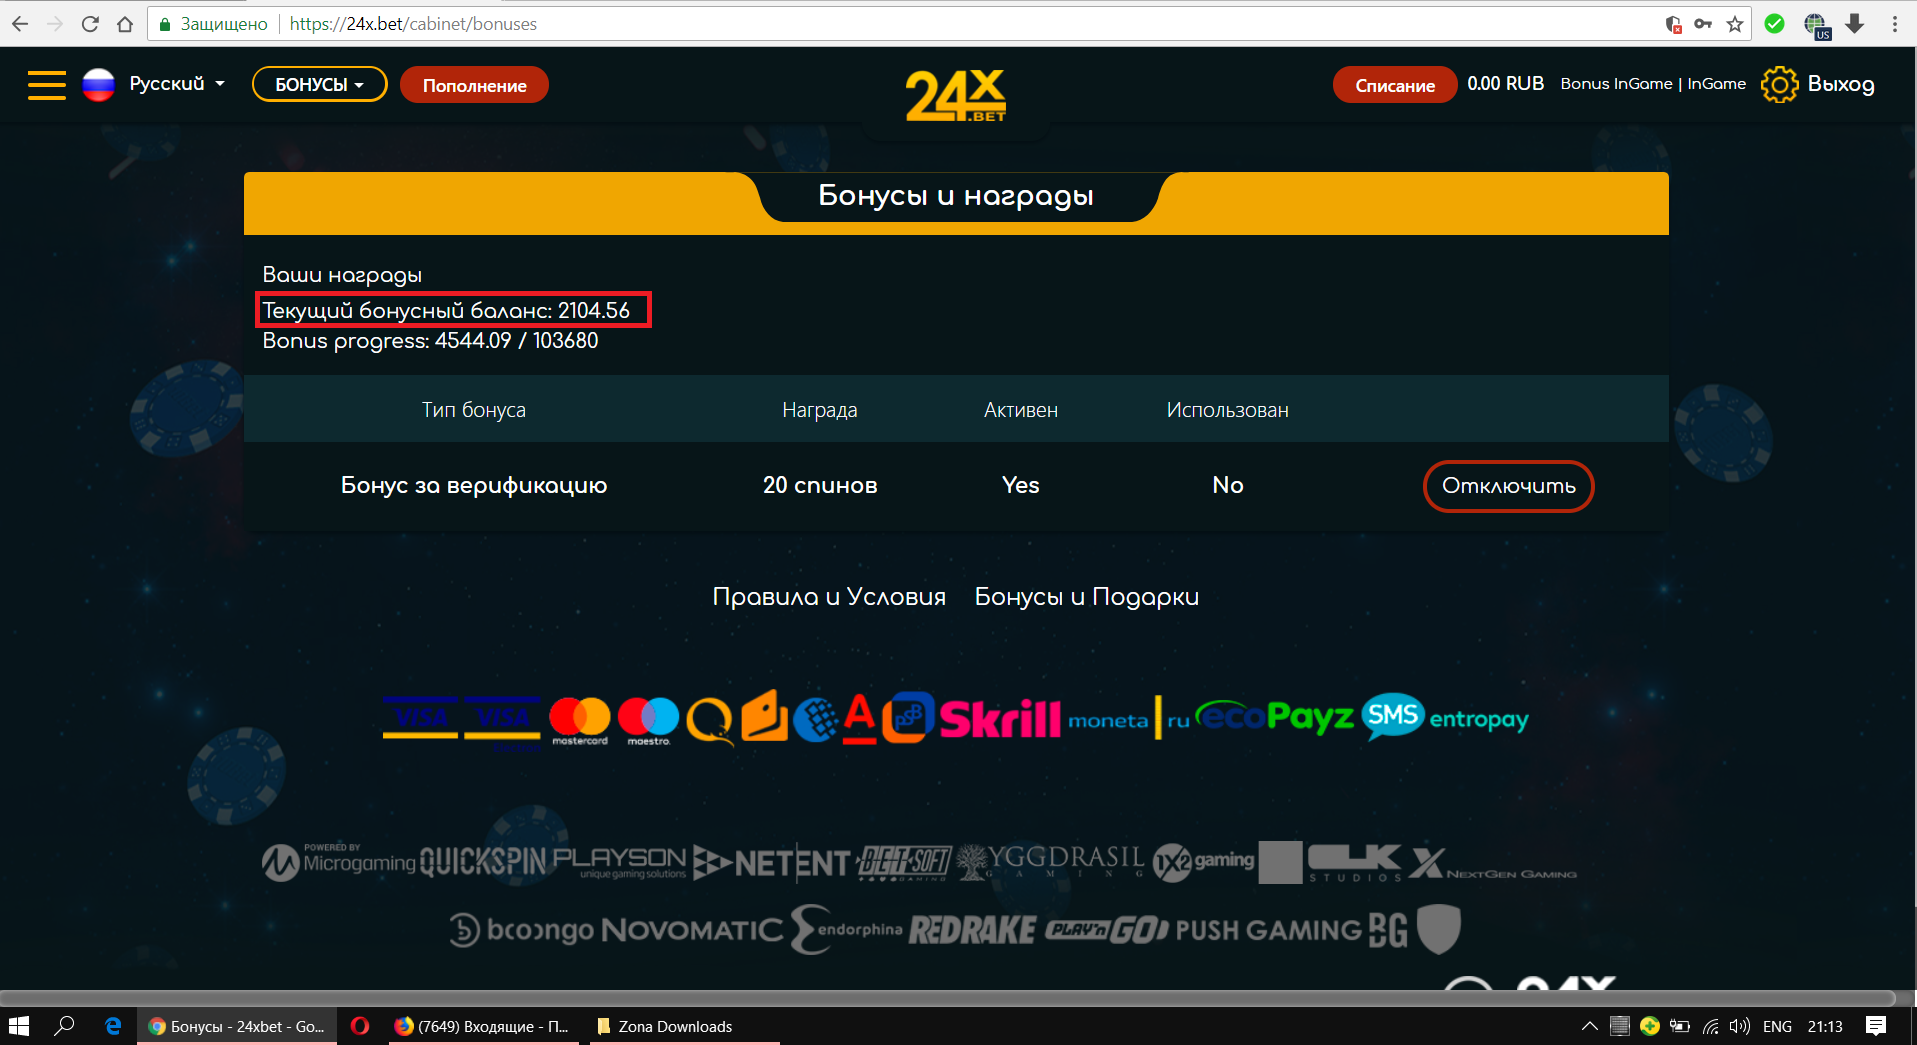Viewport: 1917px width, 1045px height.
Task: Click the Russian flag icon
Action: click(x=98, y=85)
